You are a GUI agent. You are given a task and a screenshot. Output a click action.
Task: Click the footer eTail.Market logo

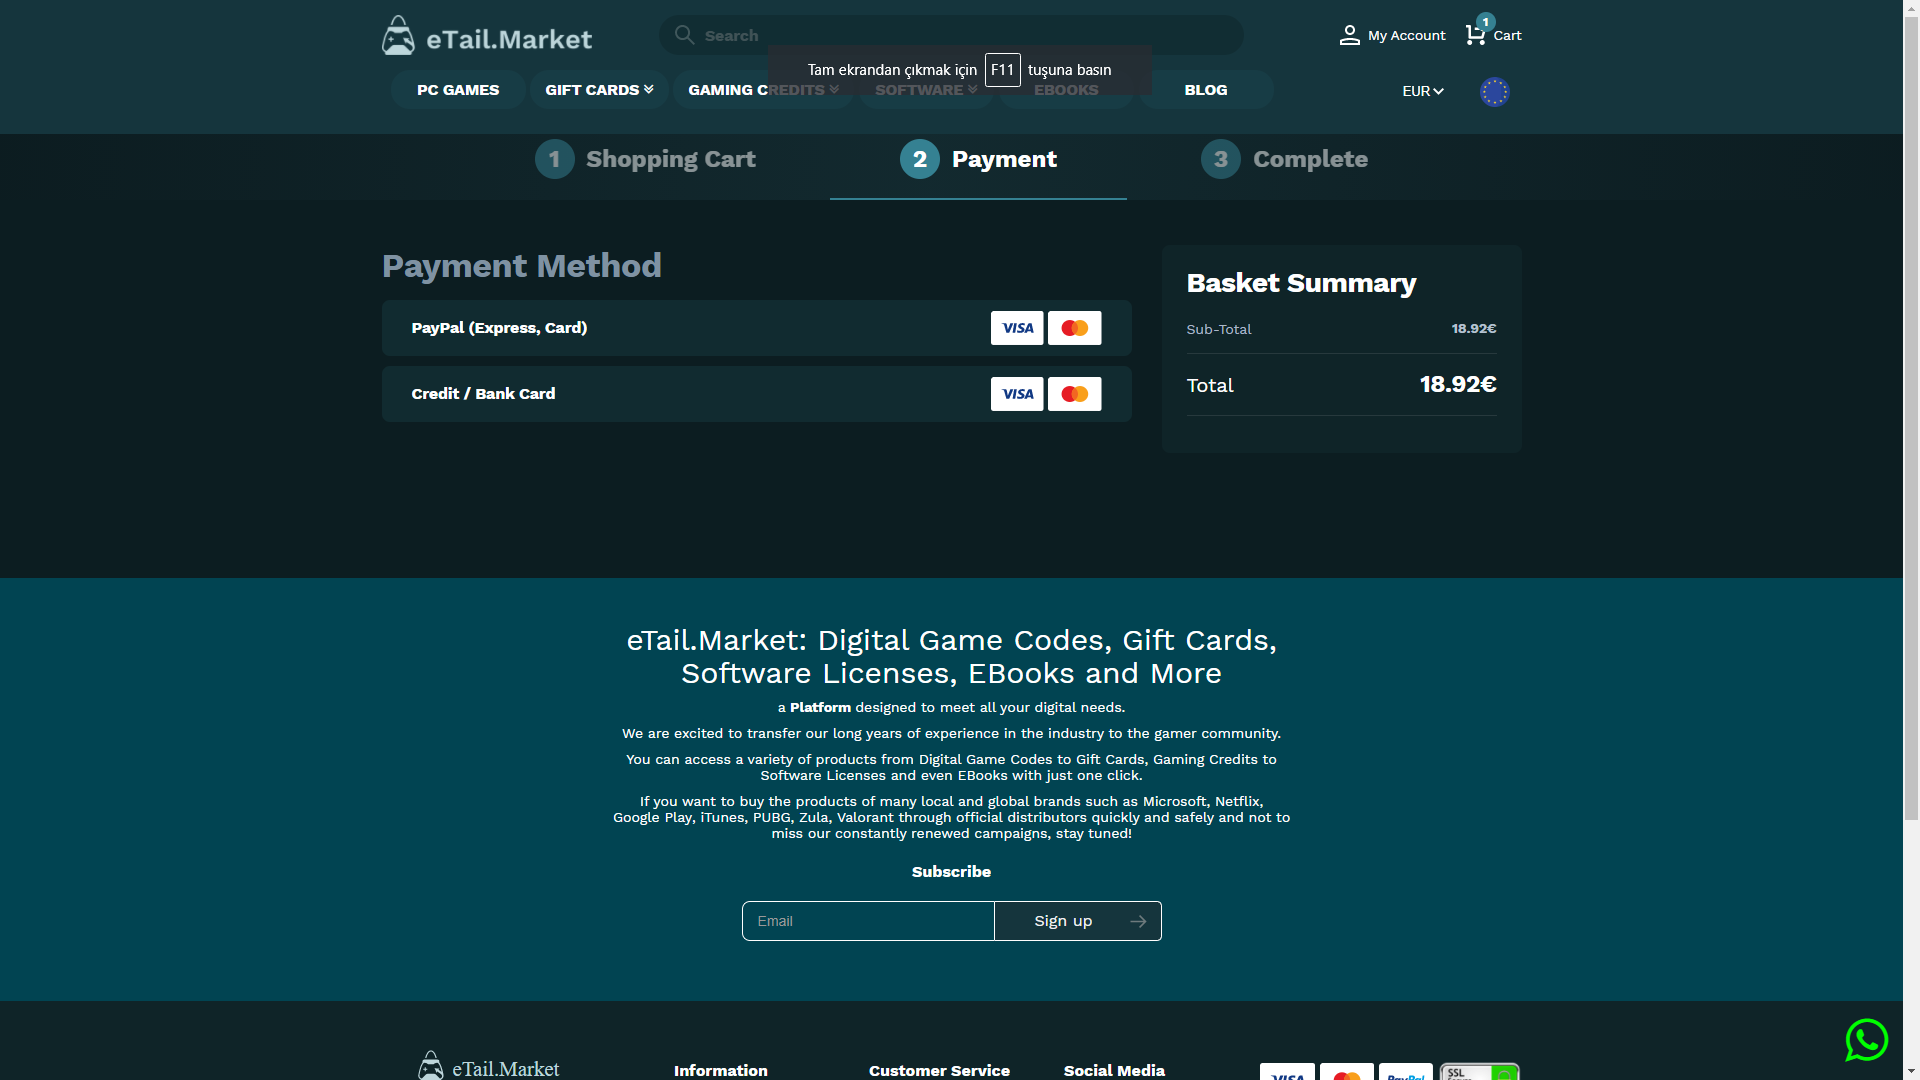pyautogui.click(x=488, y=1067)
